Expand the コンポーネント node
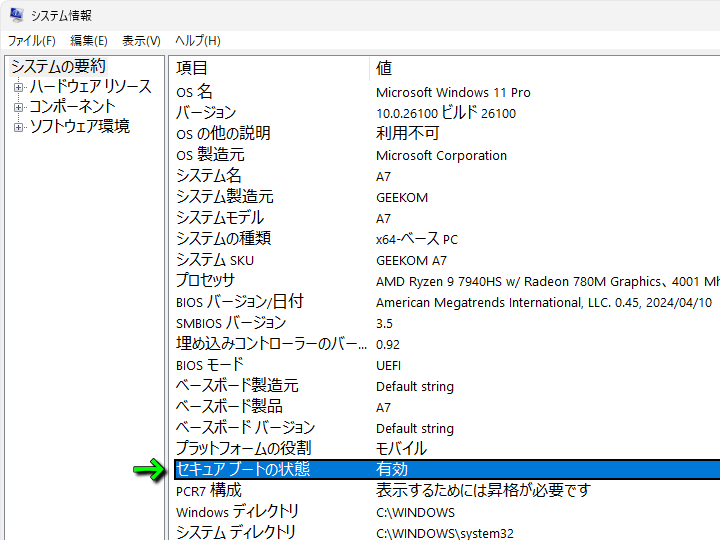720x540 pixels. [18, 107]
